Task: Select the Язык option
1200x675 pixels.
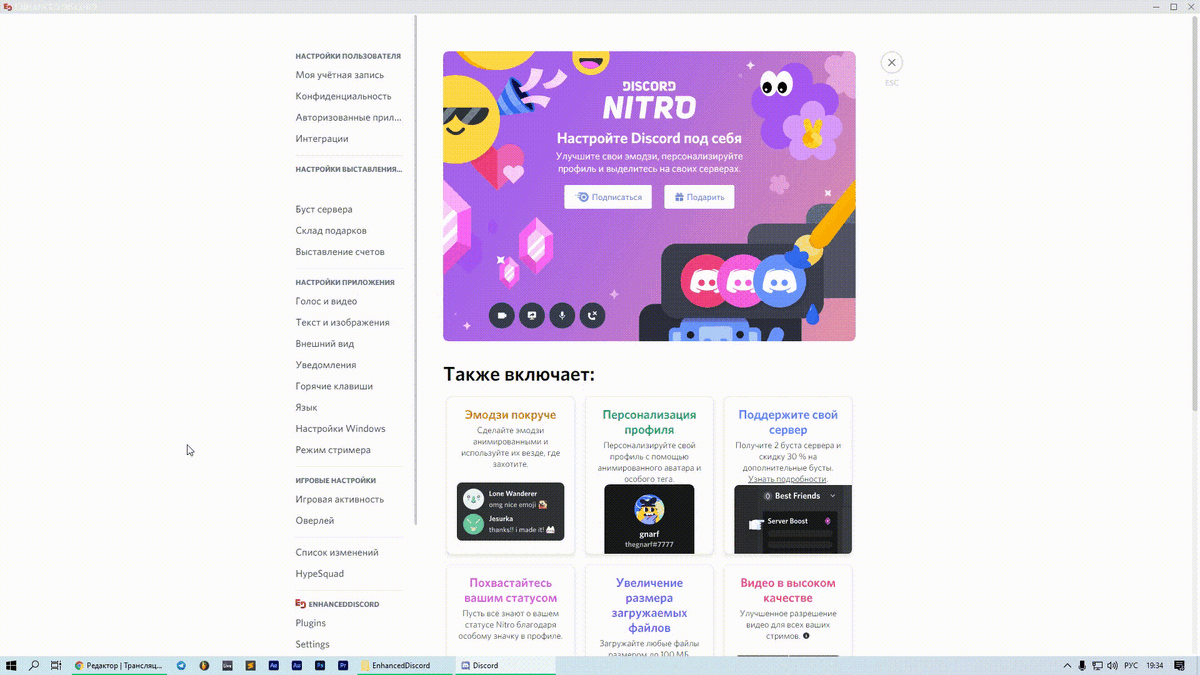Action: [306, 407]
